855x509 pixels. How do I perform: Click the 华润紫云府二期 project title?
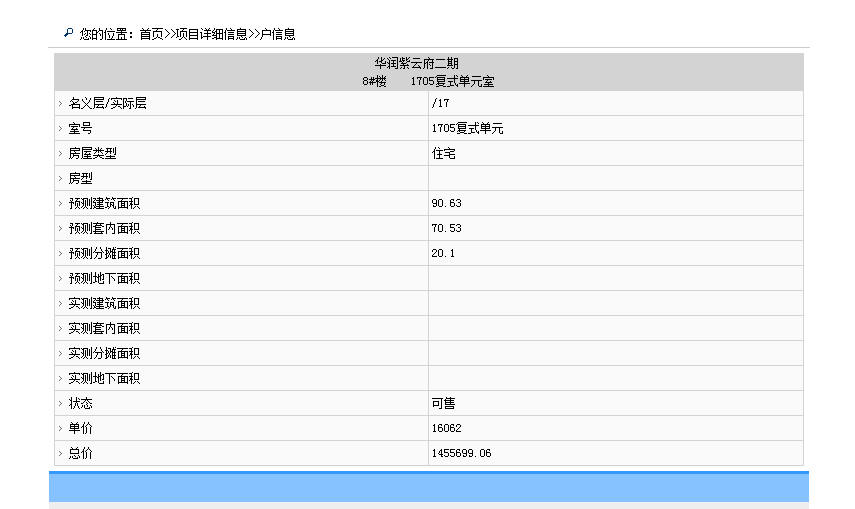[x=417, y=63]
